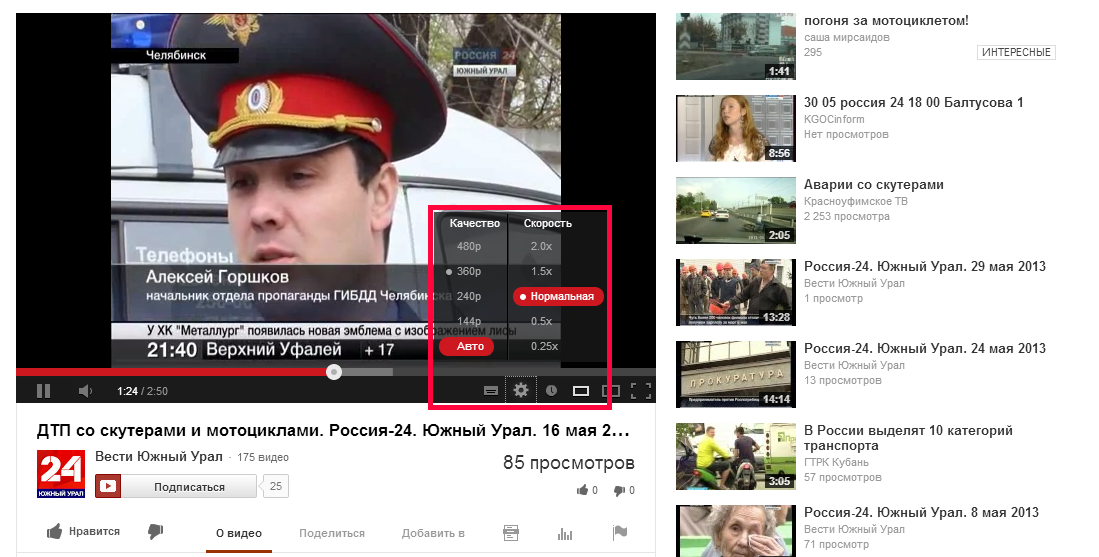Viewport: 1099px width, 557px height.
Task: Mute the video with the speaker icon
Action: (x=86, y=391)
